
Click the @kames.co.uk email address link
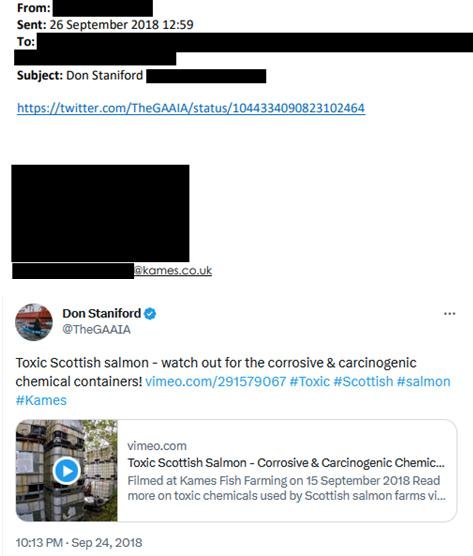173,270
